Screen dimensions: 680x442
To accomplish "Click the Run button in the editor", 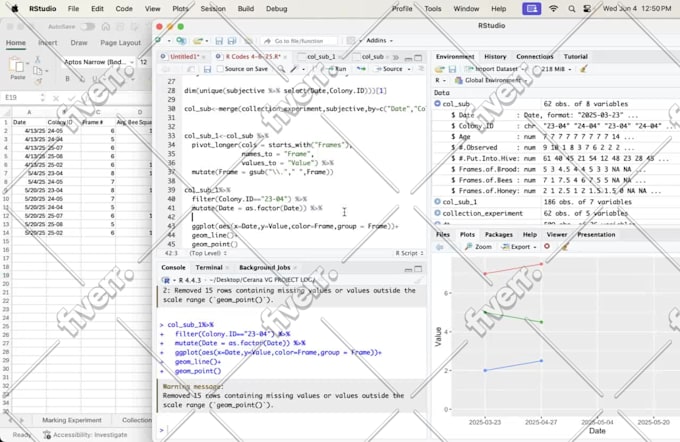I will [337, 69].
